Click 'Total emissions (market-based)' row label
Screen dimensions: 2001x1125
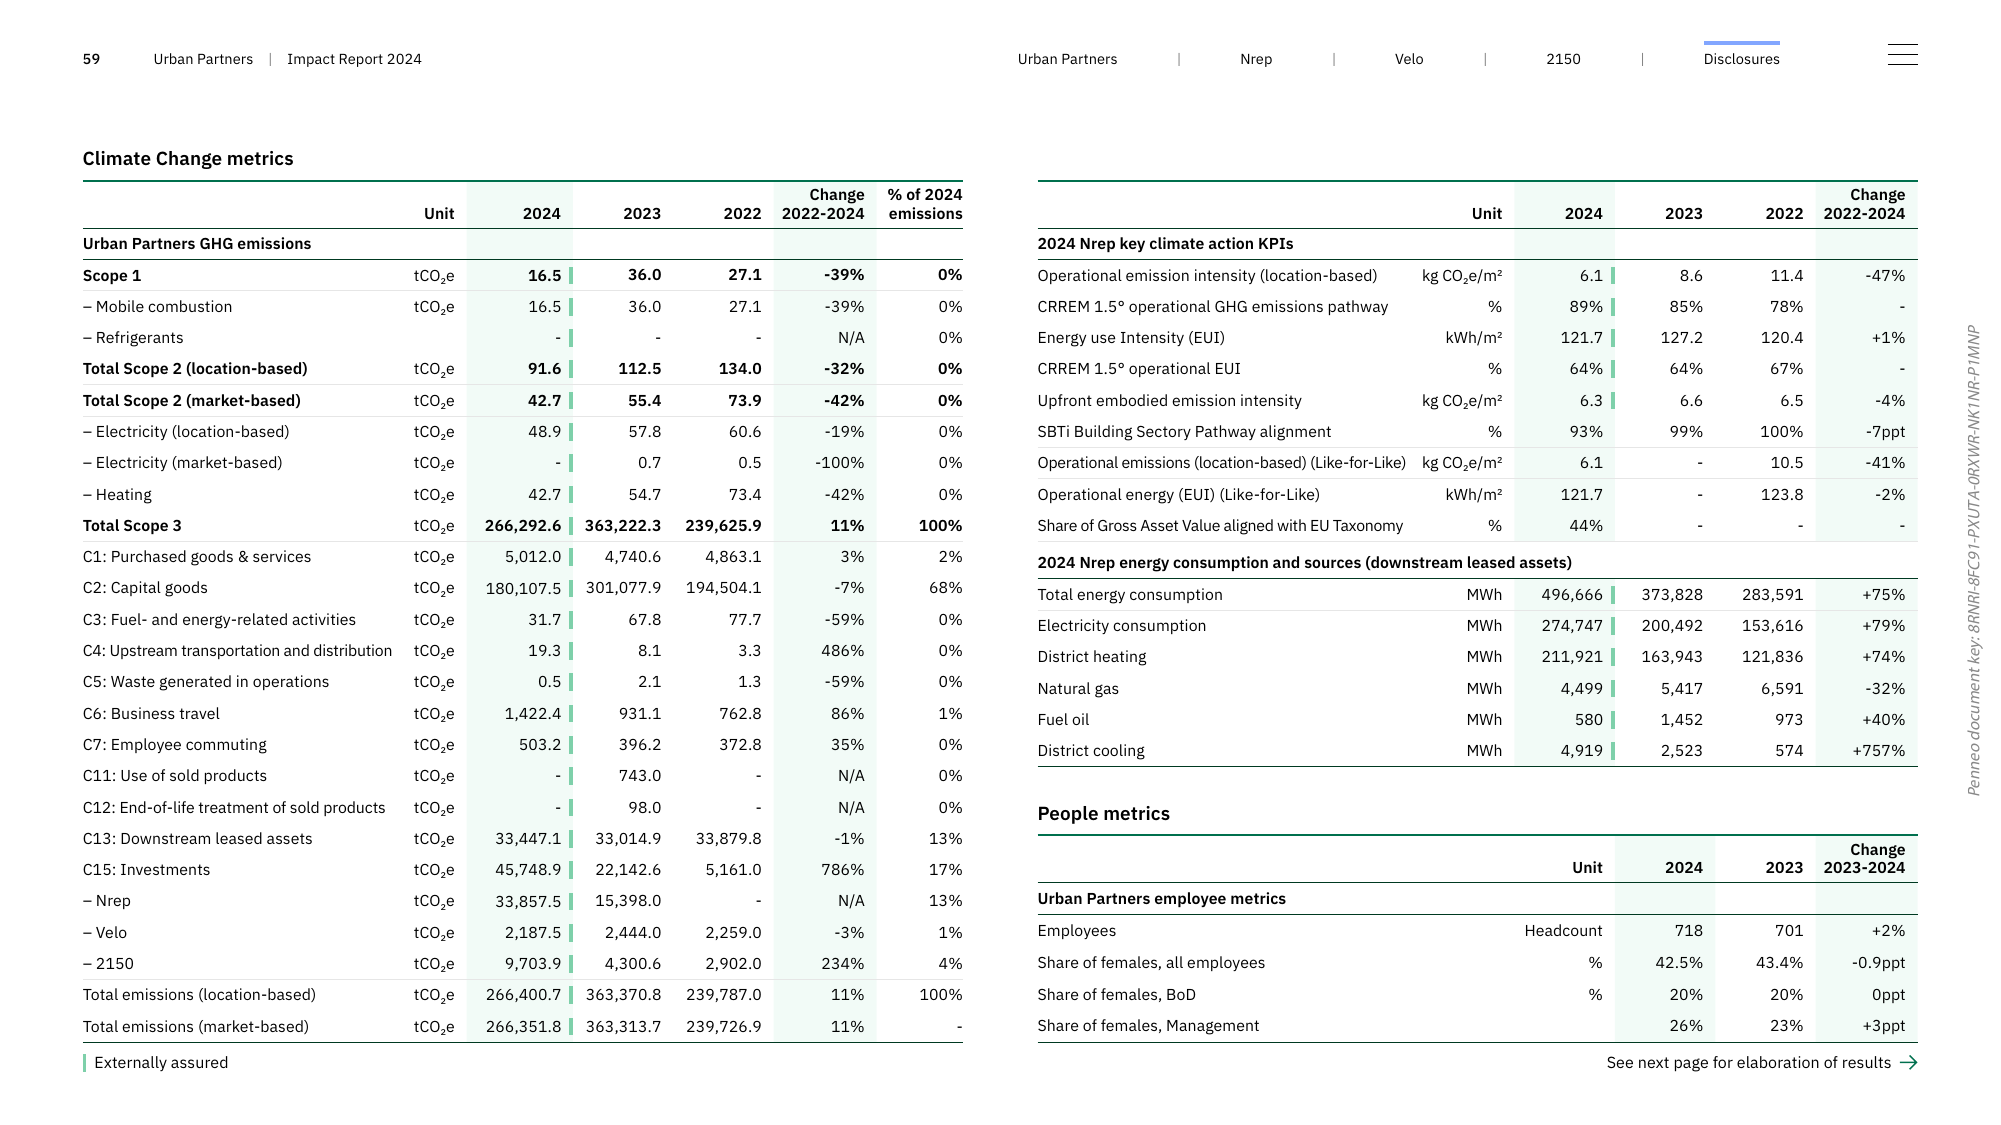[195, 1026]
